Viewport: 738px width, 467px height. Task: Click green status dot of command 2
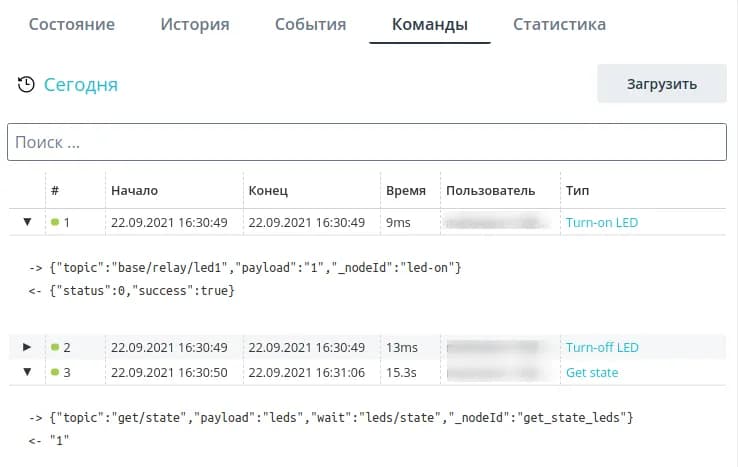[x=55, y=347]
